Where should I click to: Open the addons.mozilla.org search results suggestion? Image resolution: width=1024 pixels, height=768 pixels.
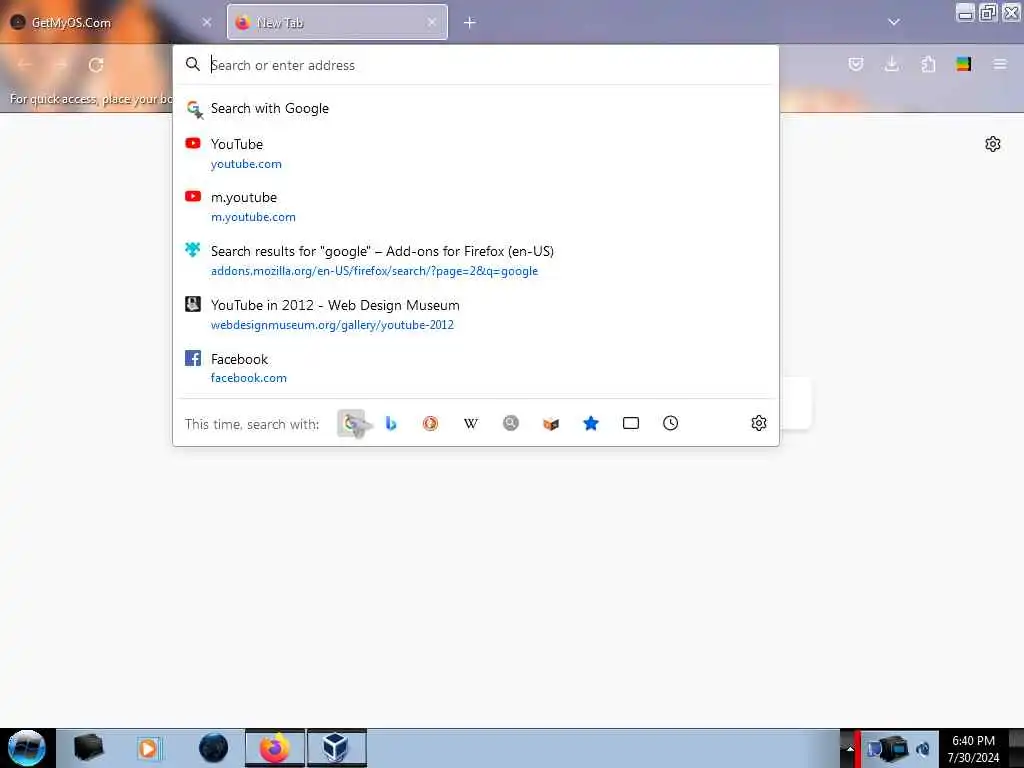coord(475,261)
